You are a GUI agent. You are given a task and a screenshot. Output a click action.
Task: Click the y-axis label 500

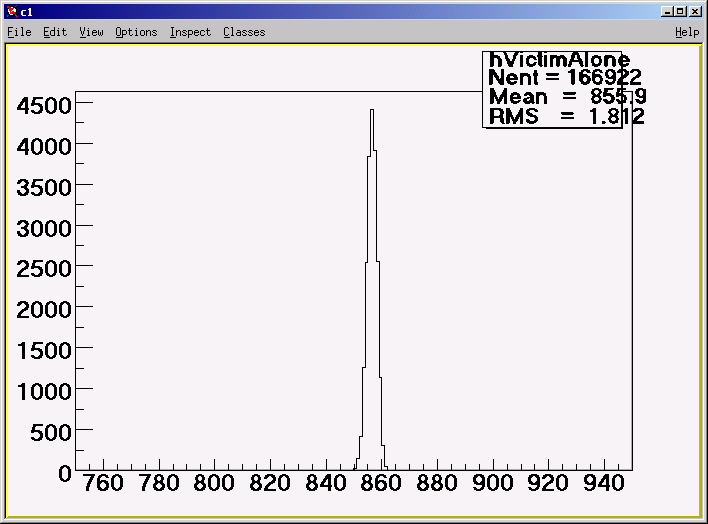point(51,433)
